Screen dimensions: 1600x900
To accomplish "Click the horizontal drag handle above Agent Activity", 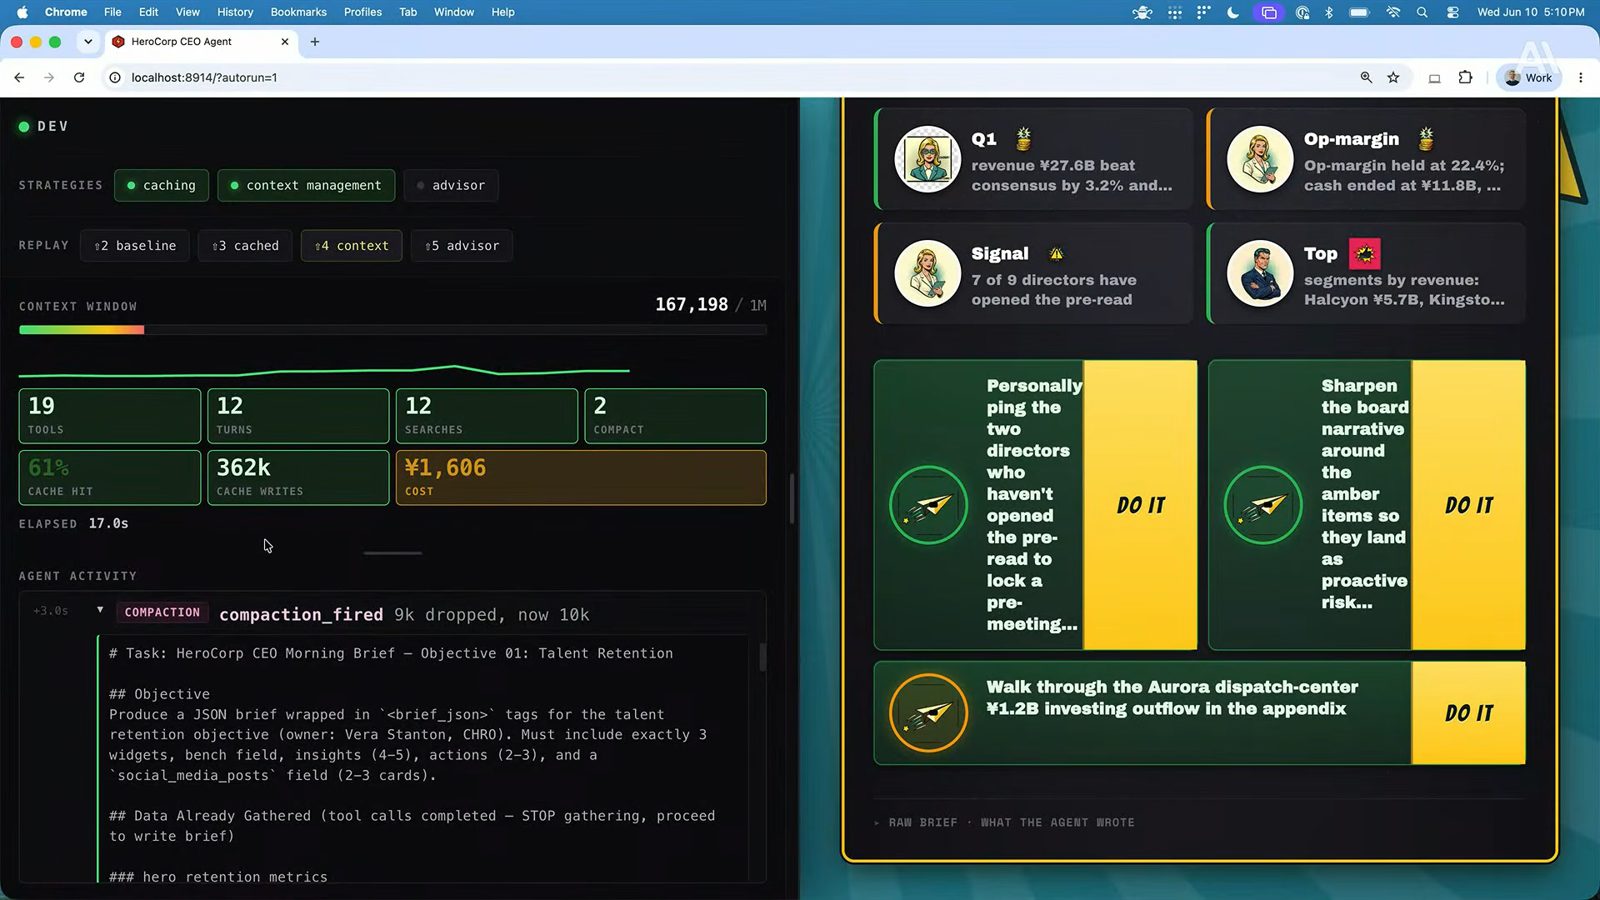I will [x=393, y=553].
